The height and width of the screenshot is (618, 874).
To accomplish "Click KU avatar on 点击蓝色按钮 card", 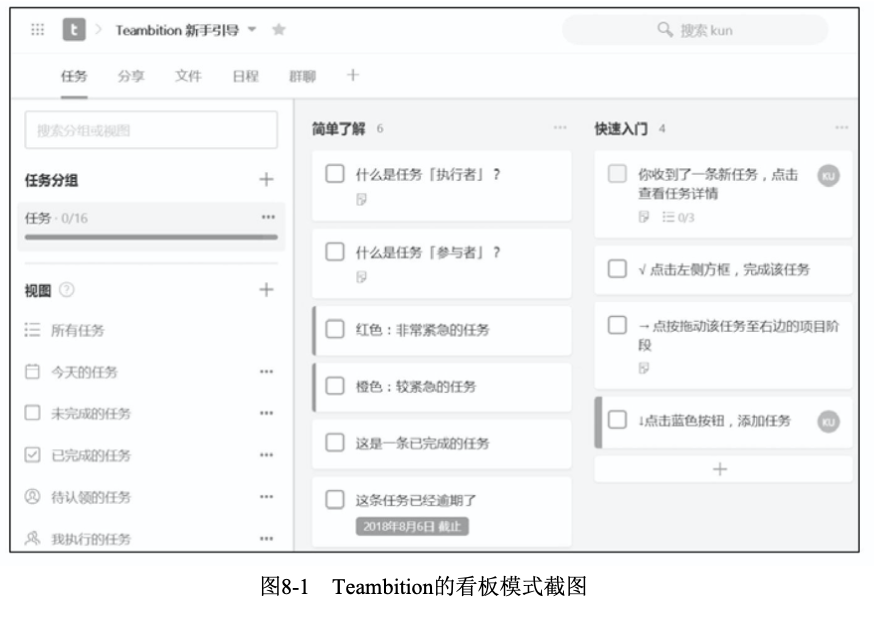I will [x=829, y=422].
